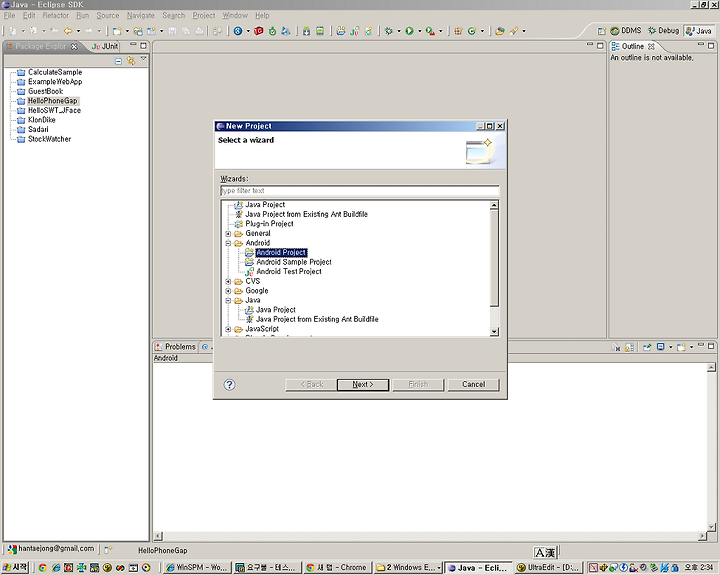Image resolution: width=720 pixels, height=575 pixels.
Task: Select Android Sample Project wizard
Action: [294, 262]
